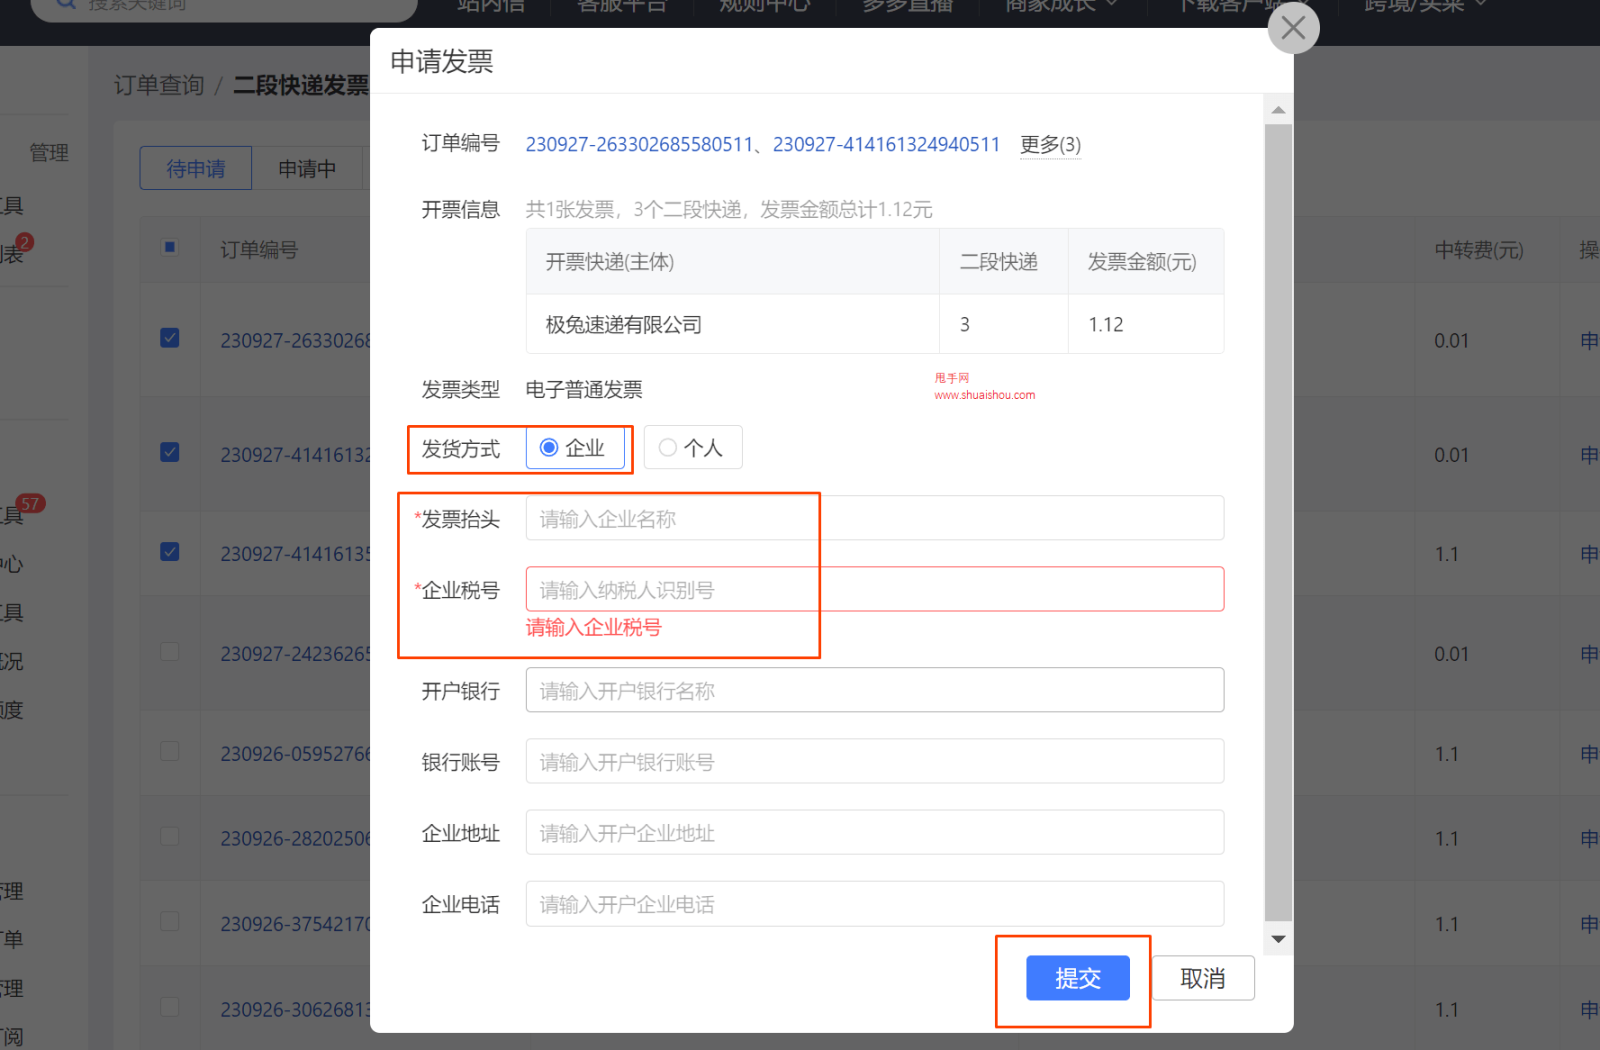Click the 开户银行 bank name field
1600x1050 pixels.
click(x=875, y=690)
